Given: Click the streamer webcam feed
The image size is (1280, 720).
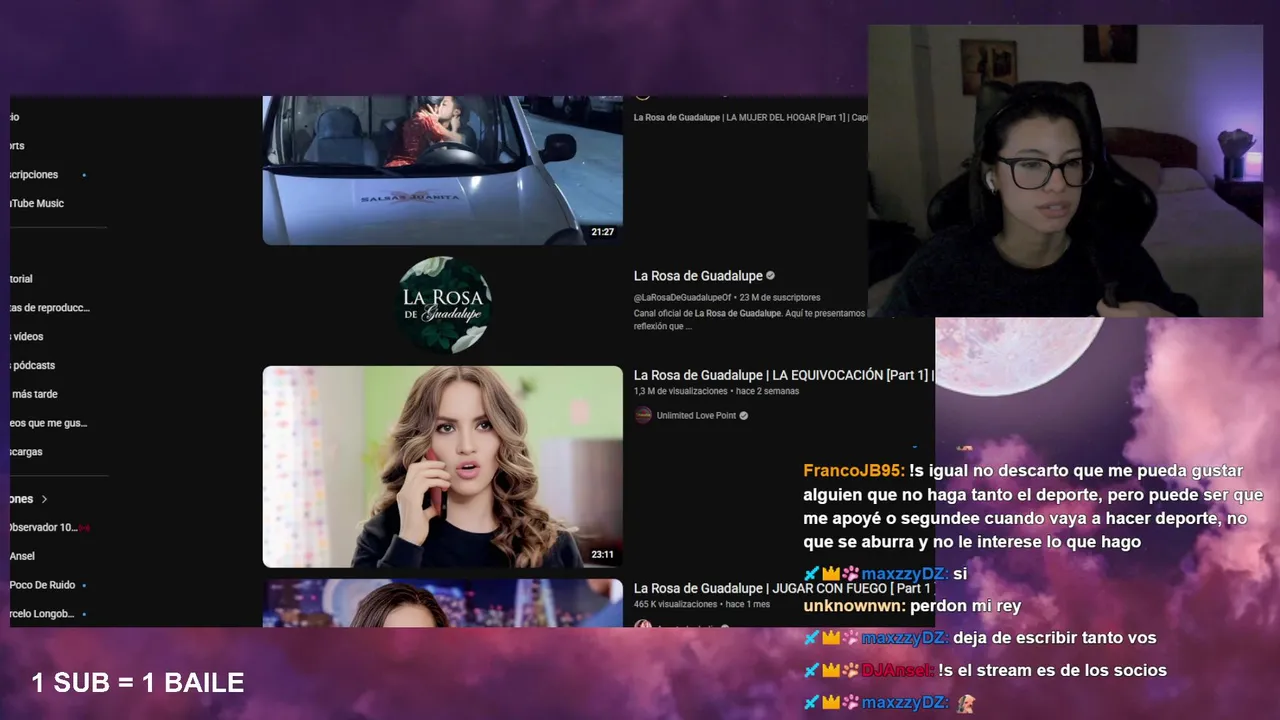Looking at the screenshot, I should 1065,171.
